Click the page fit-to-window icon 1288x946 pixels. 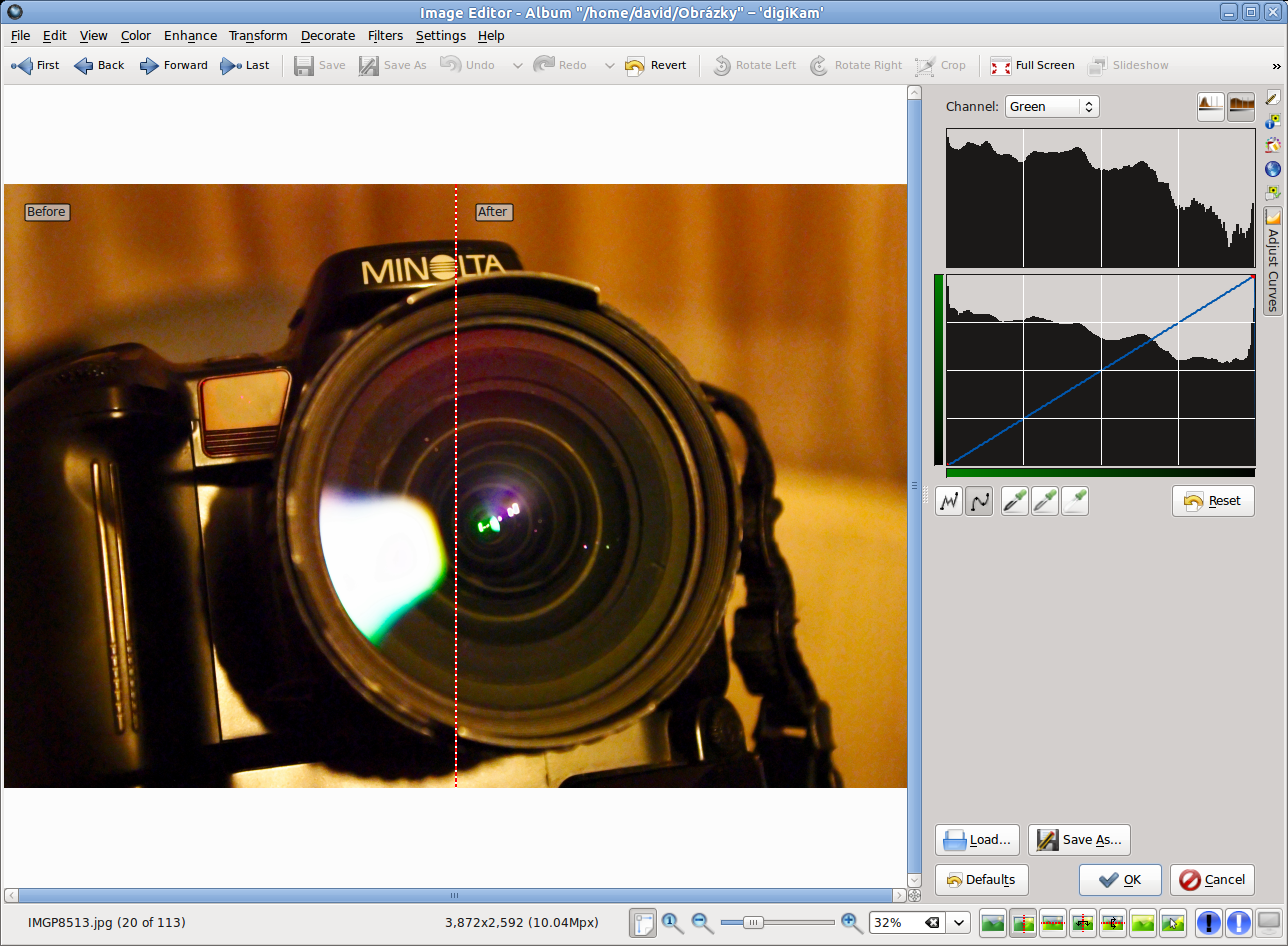pos(643,922)
